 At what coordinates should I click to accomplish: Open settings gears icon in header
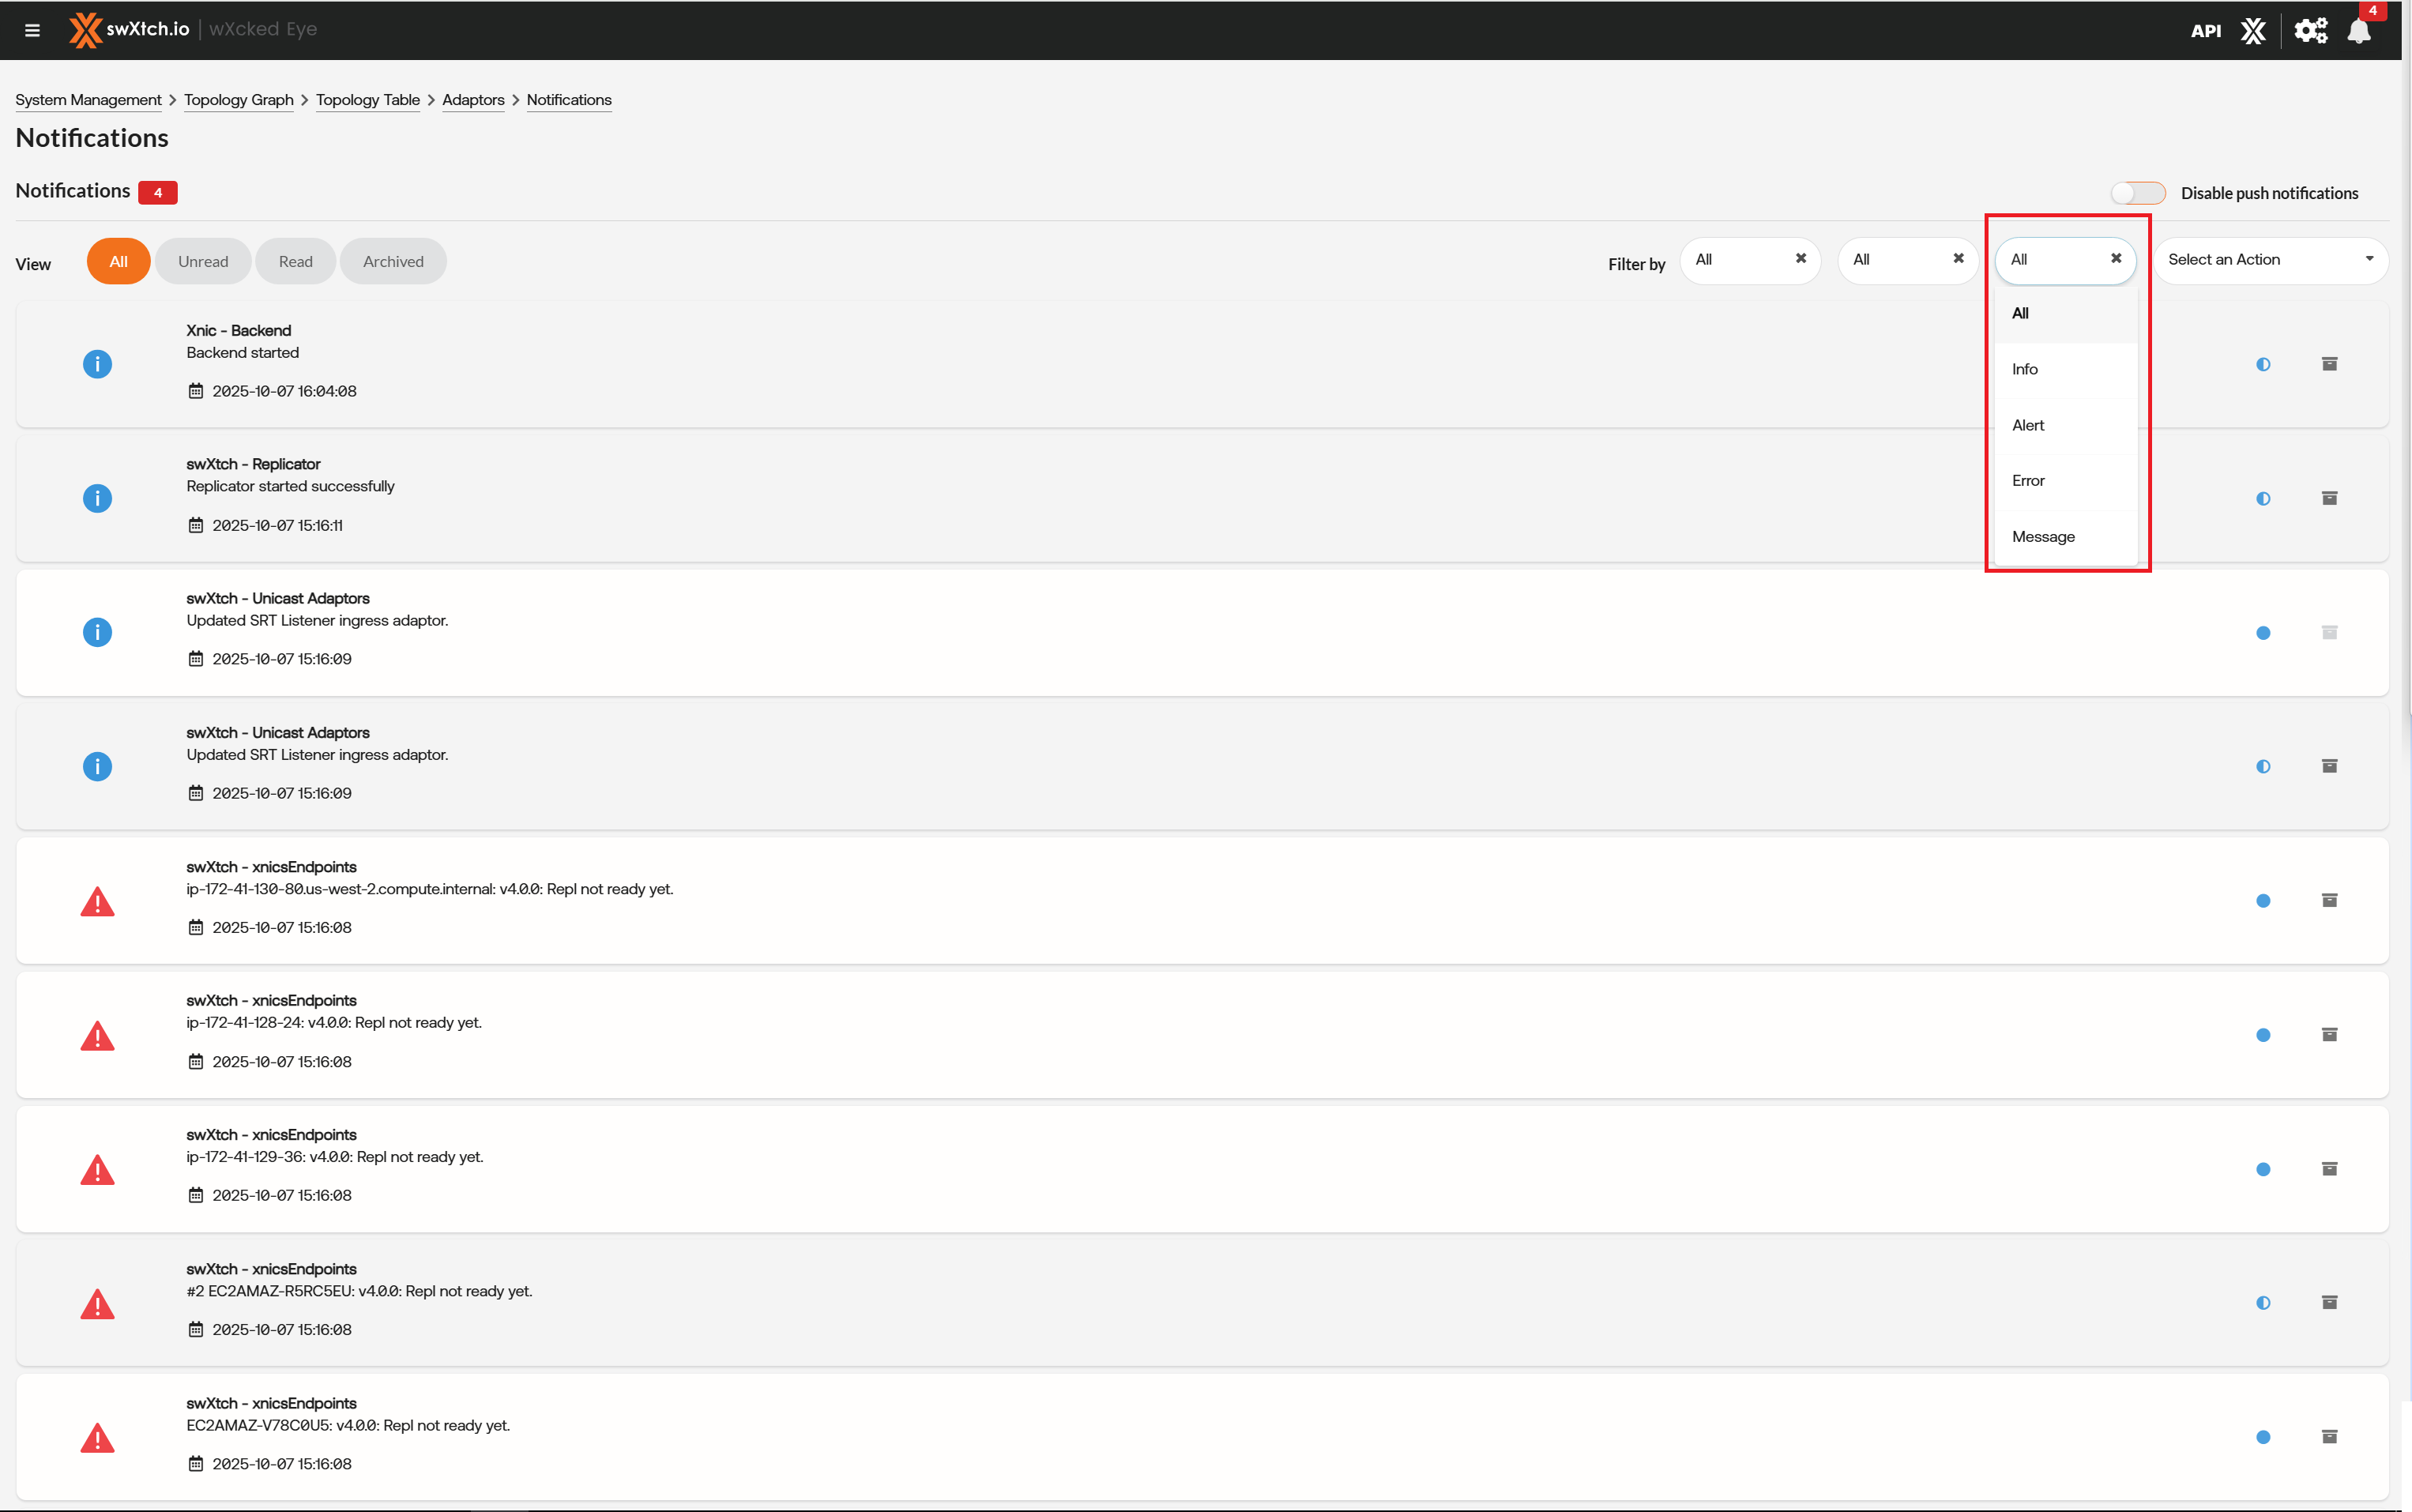(2310, 31)
